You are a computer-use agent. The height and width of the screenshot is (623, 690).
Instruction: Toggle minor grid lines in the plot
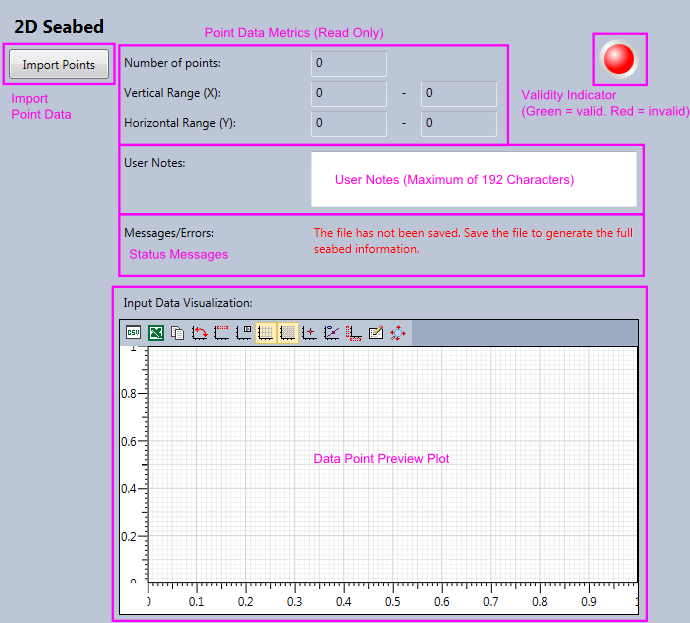coord(288,333)
